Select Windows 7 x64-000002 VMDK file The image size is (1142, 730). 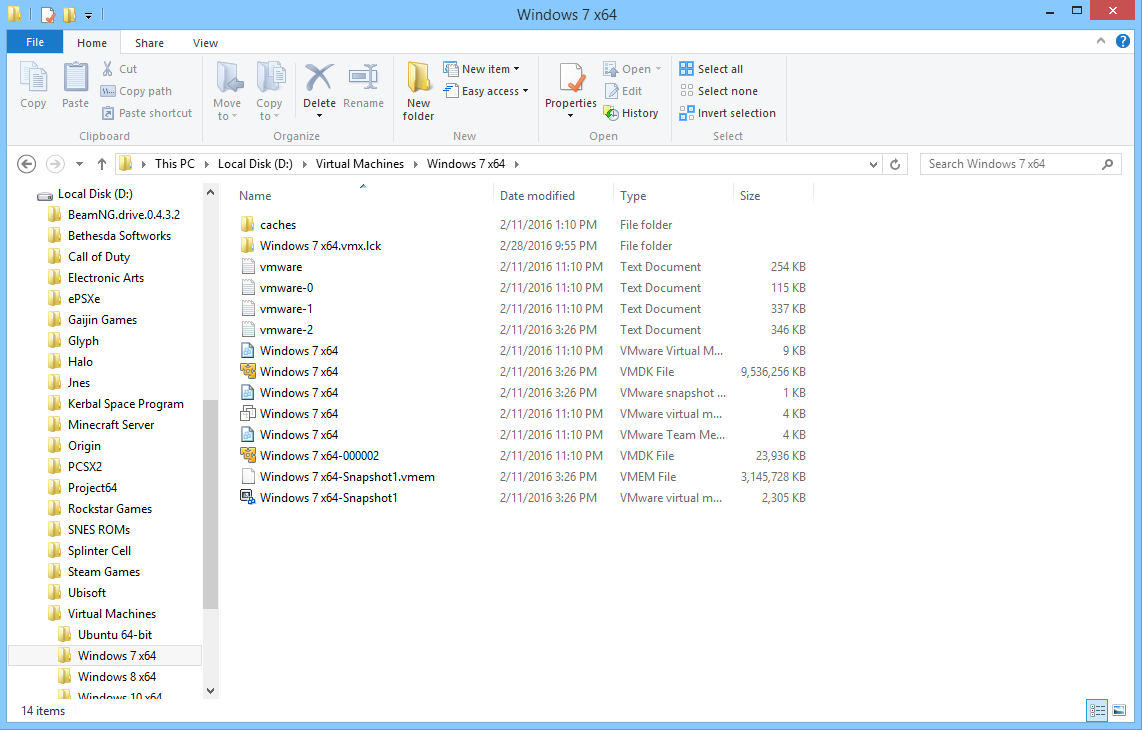[x=522, y=455]
